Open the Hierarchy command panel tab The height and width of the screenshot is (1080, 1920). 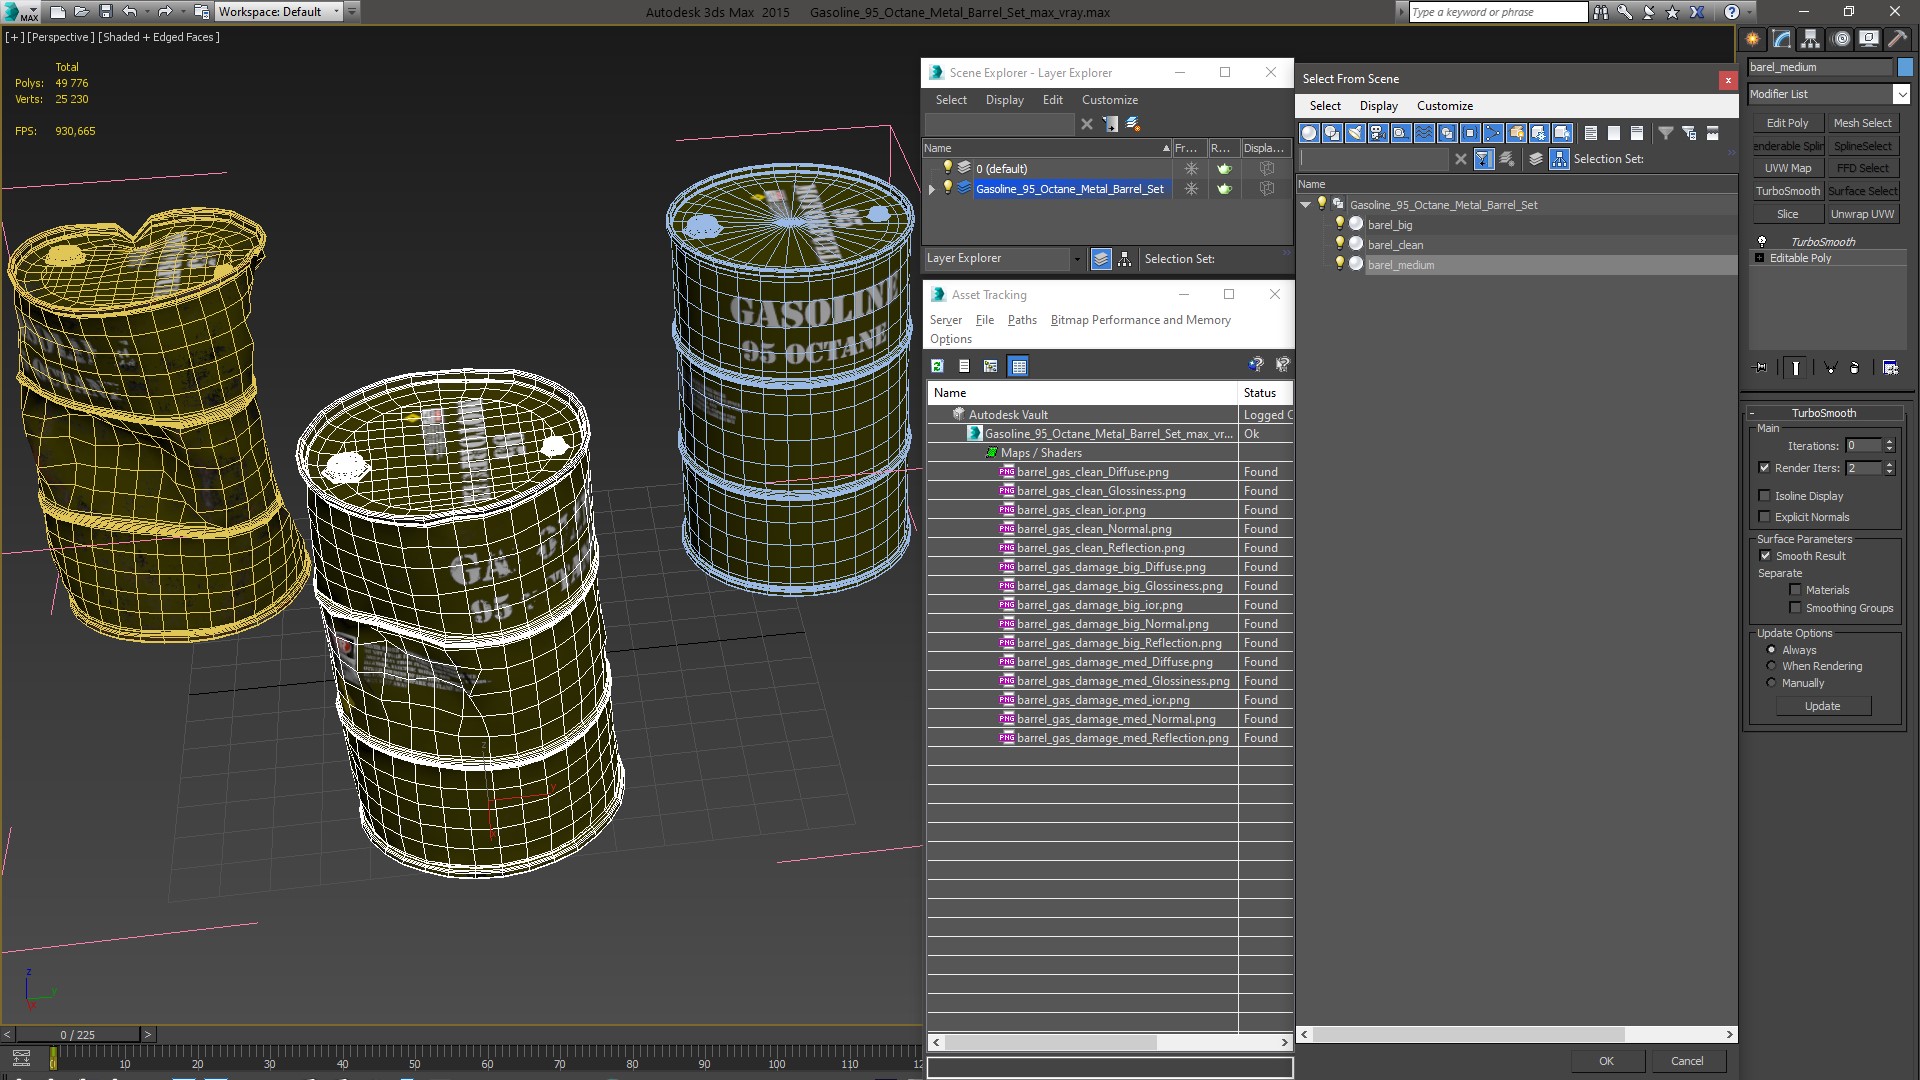pyautogui.click(x=1810, y=39)
